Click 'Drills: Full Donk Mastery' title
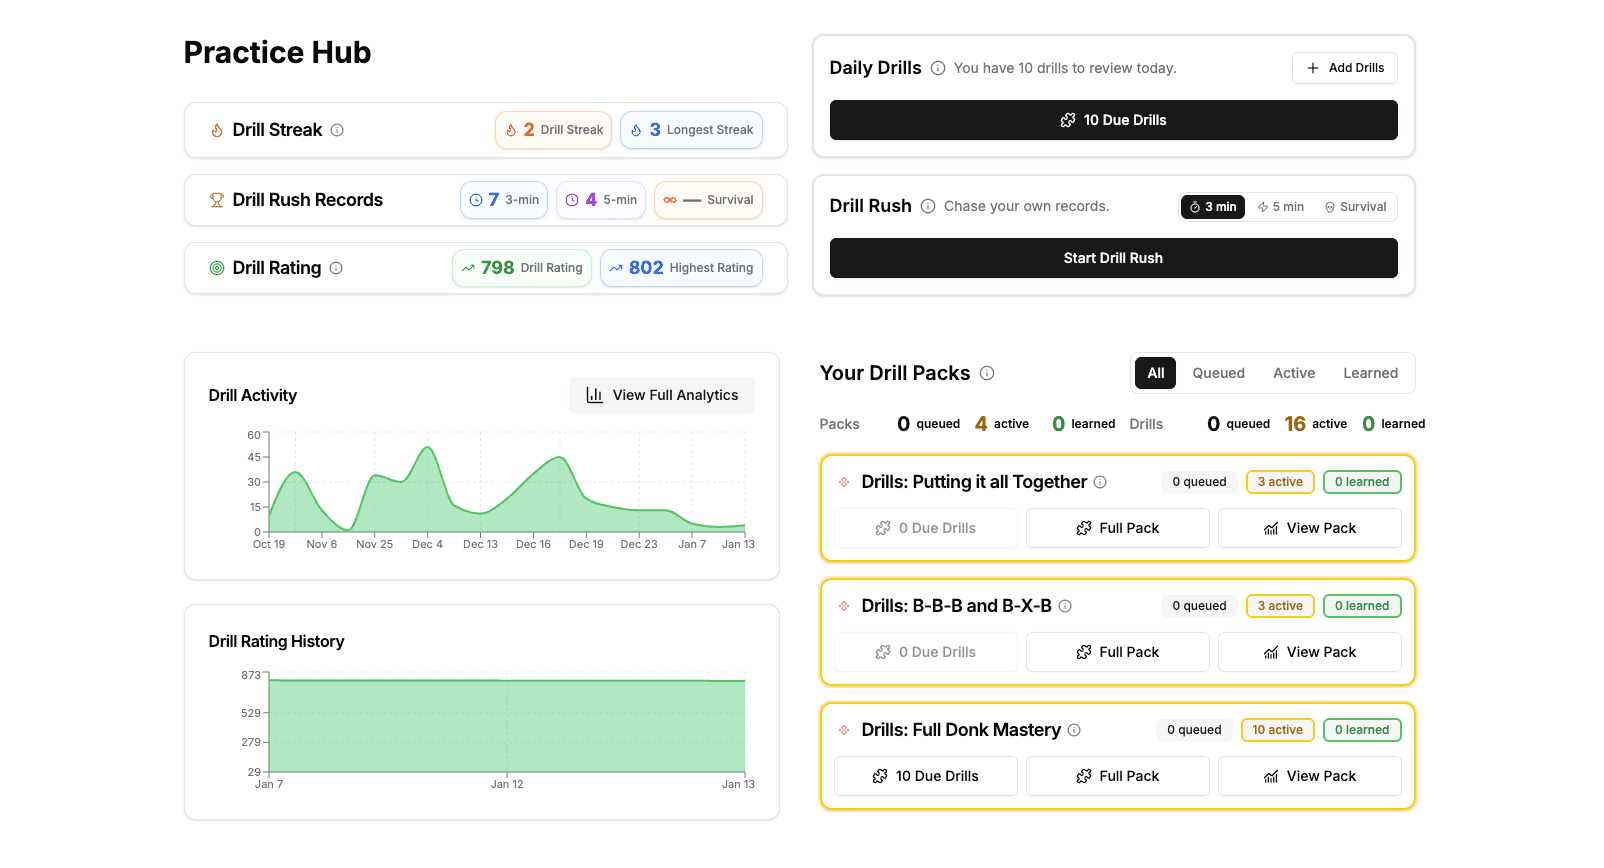The height and width of the screenshot is (868, 1604). click(x=961, y=730)
